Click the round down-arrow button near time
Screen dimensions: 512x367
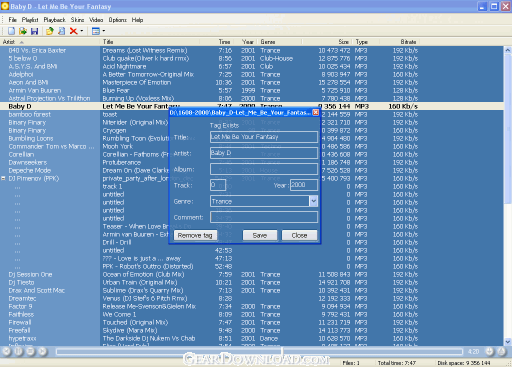[x=490, y=351]
